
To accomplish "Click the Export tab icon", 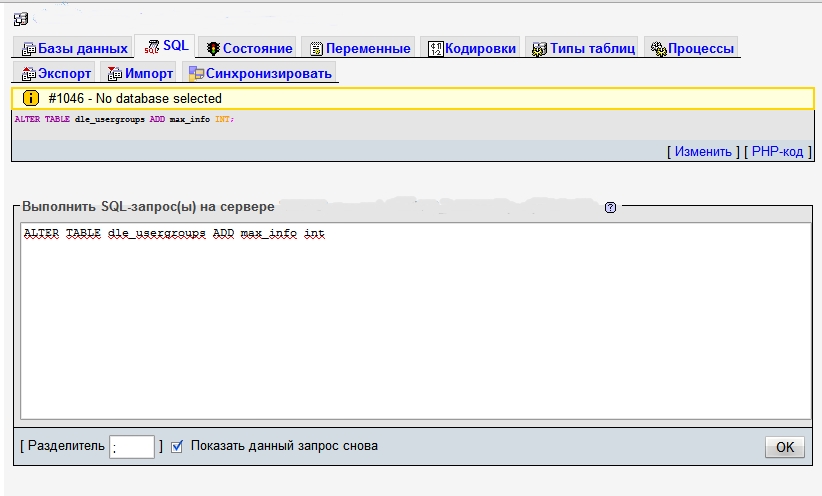I will (29, 74).
